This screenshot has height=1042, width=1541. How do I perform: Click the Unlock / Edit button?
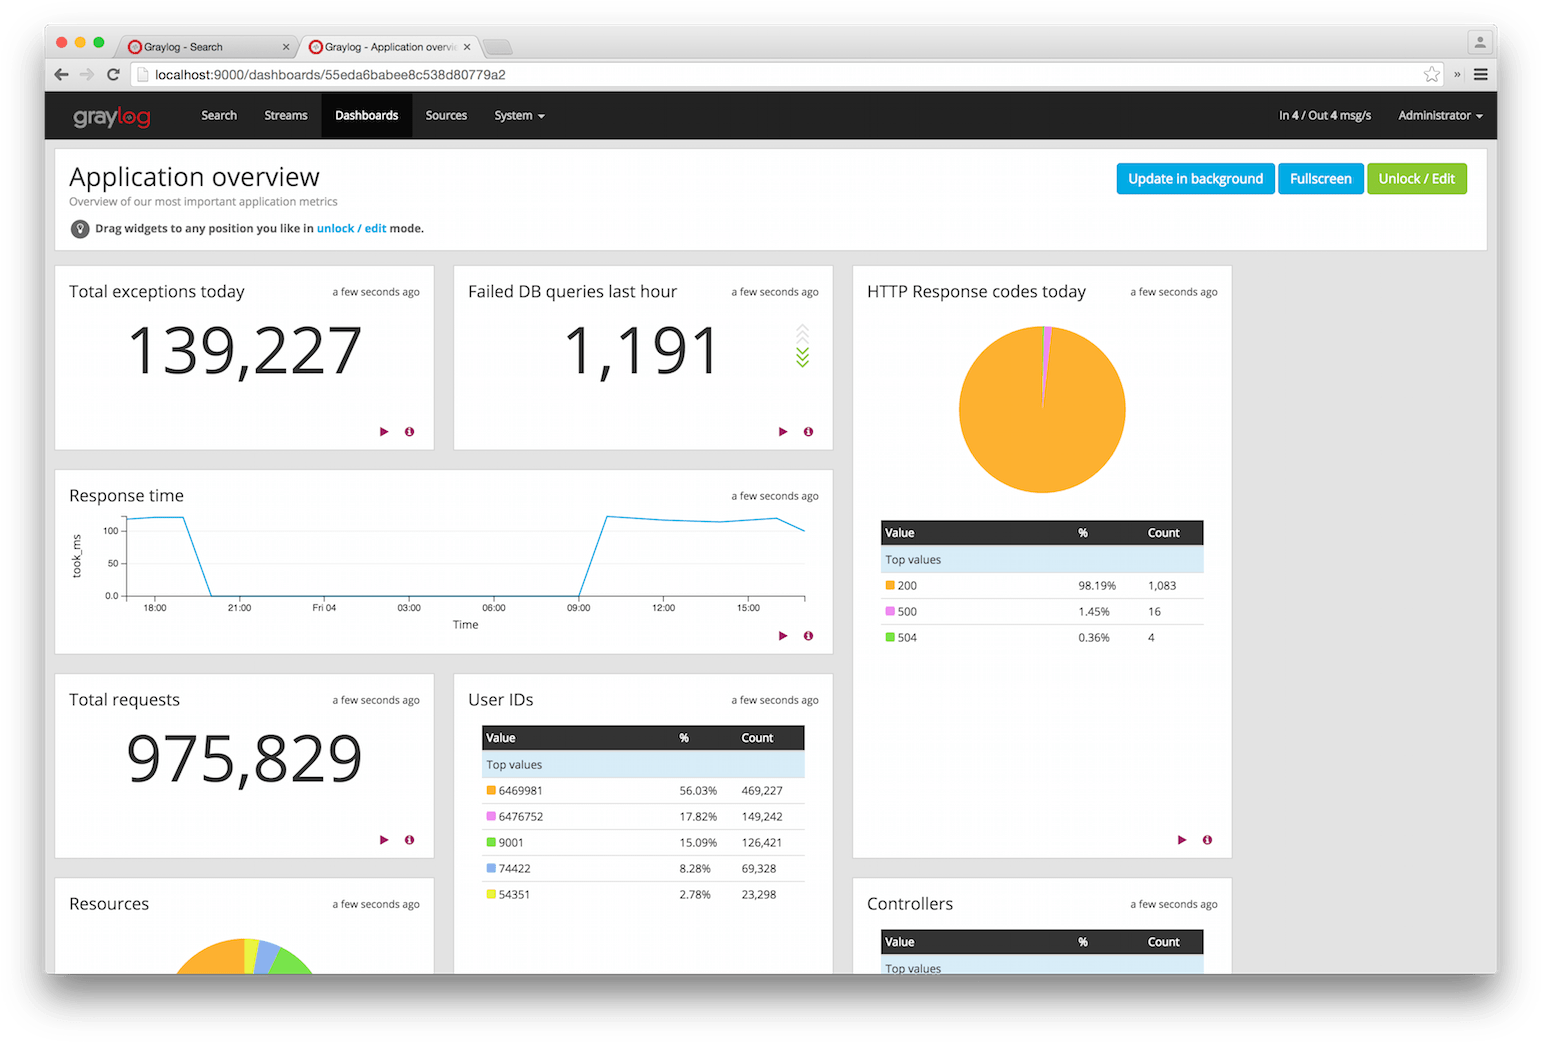[1416, 179]
